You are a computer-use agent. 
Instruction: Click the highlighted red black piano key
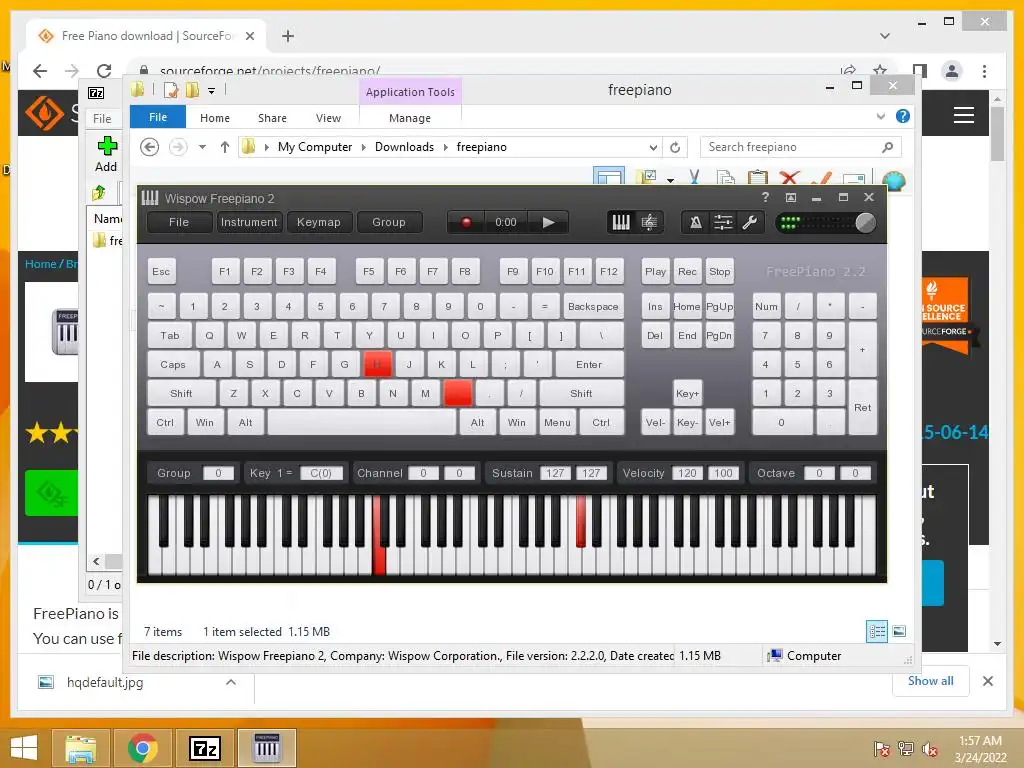click(581, 520)
